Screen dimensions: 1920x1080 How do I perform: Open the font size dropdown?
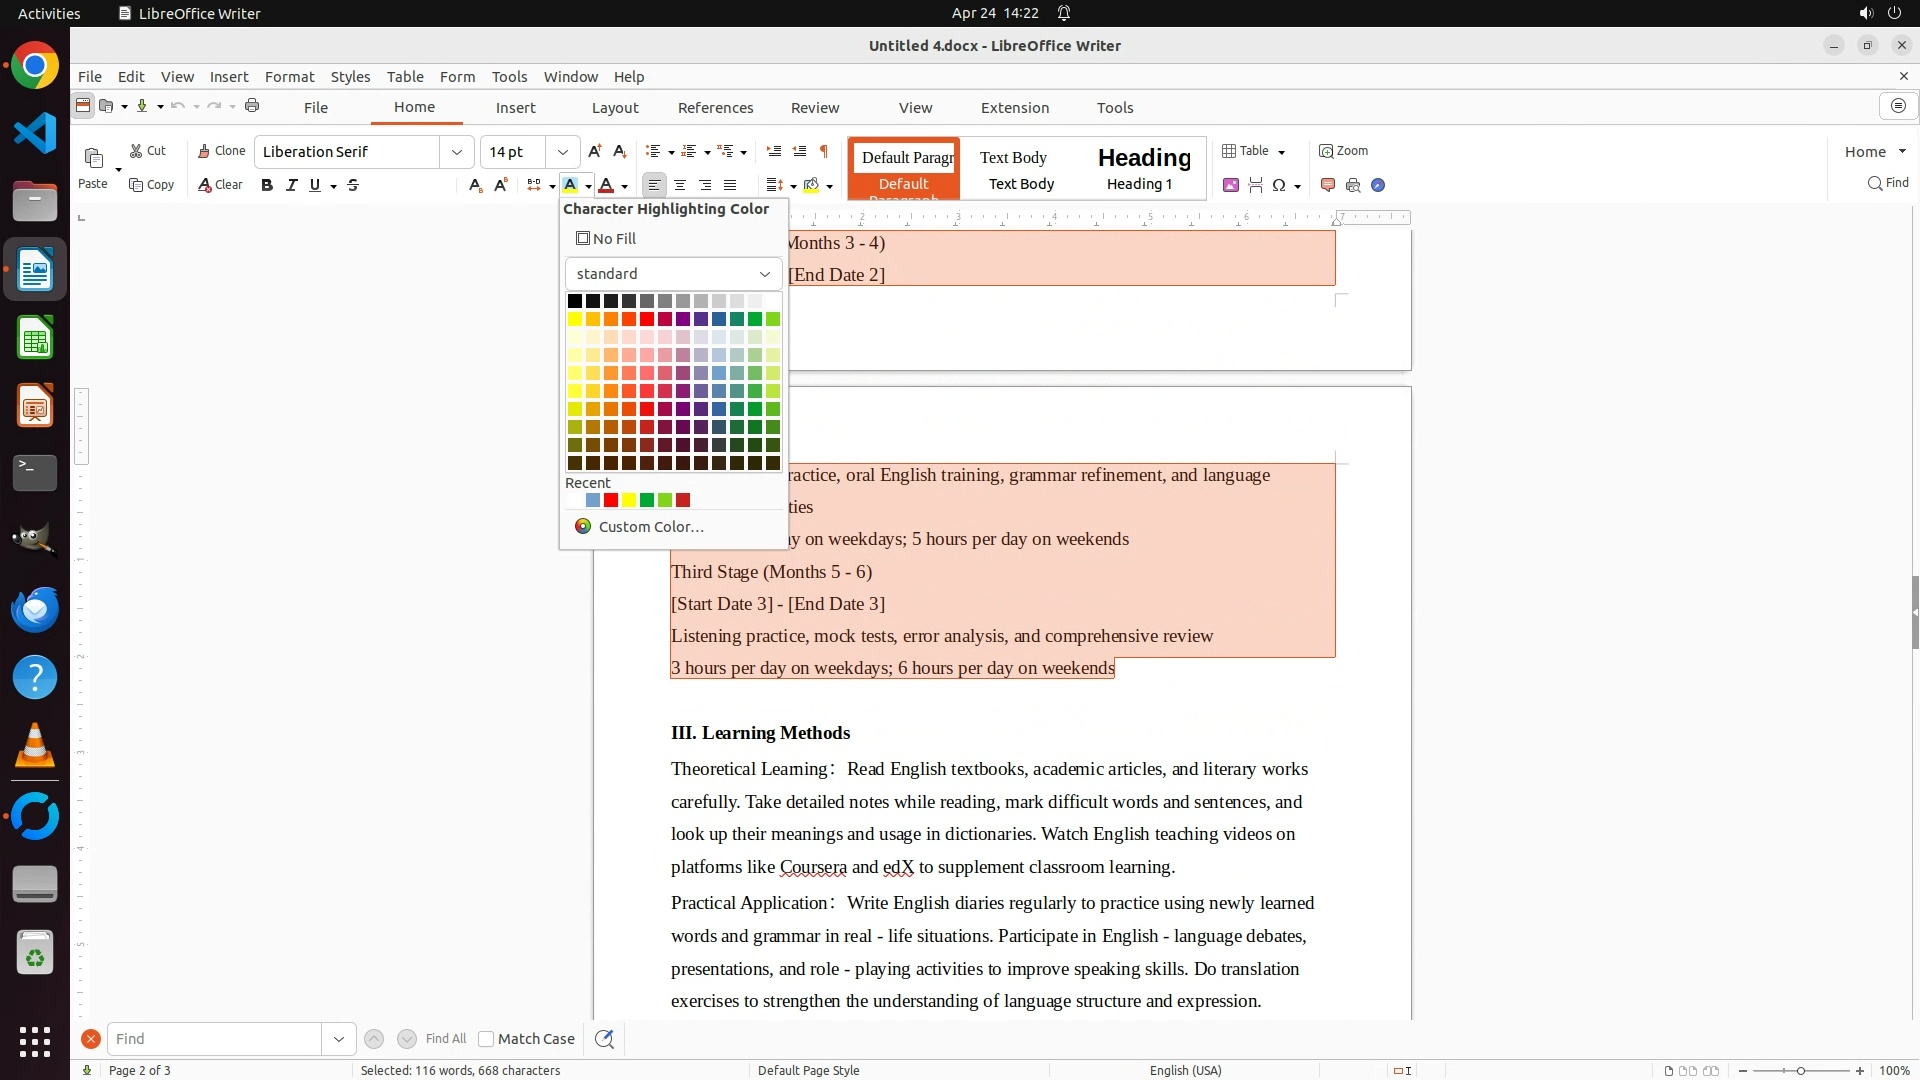click(x=562, y=152)
